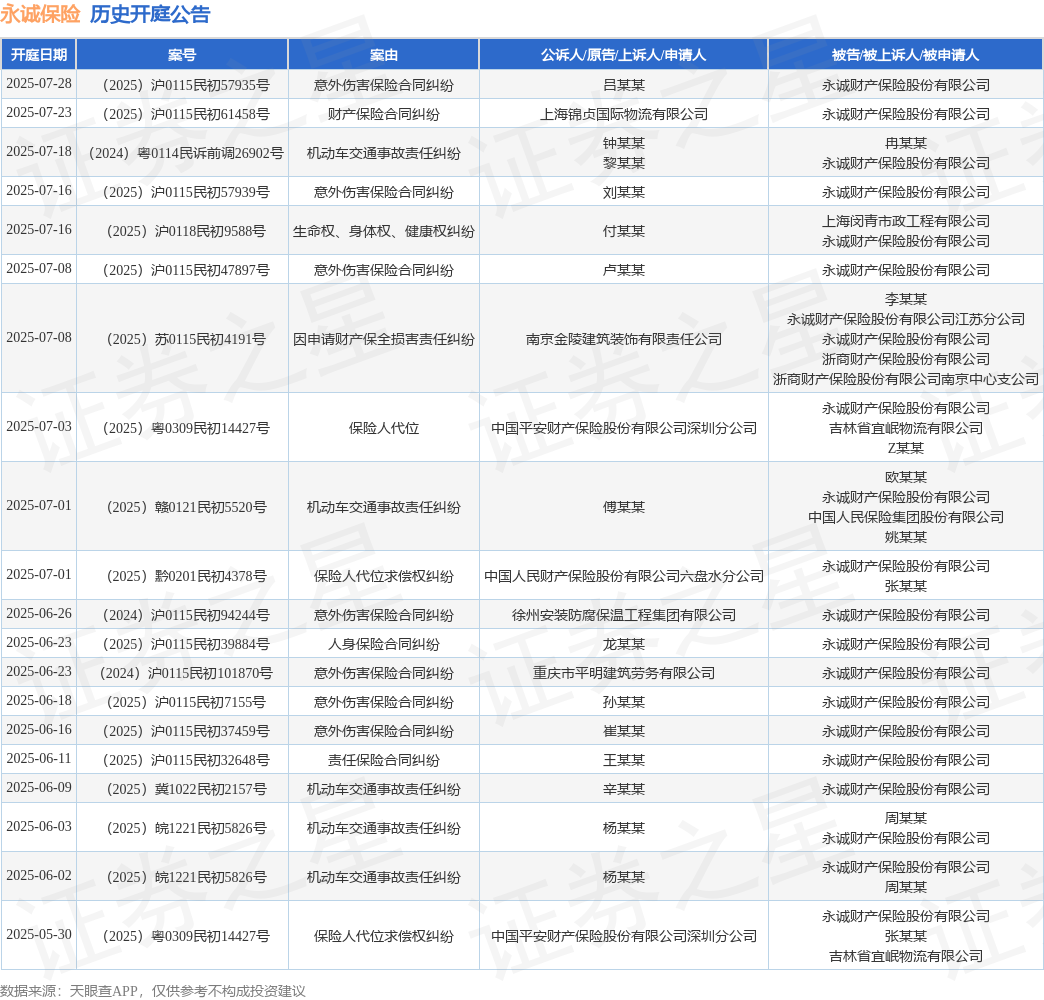
Task: Click case number 沪0115民初7155号
Action: pos(186,702)
